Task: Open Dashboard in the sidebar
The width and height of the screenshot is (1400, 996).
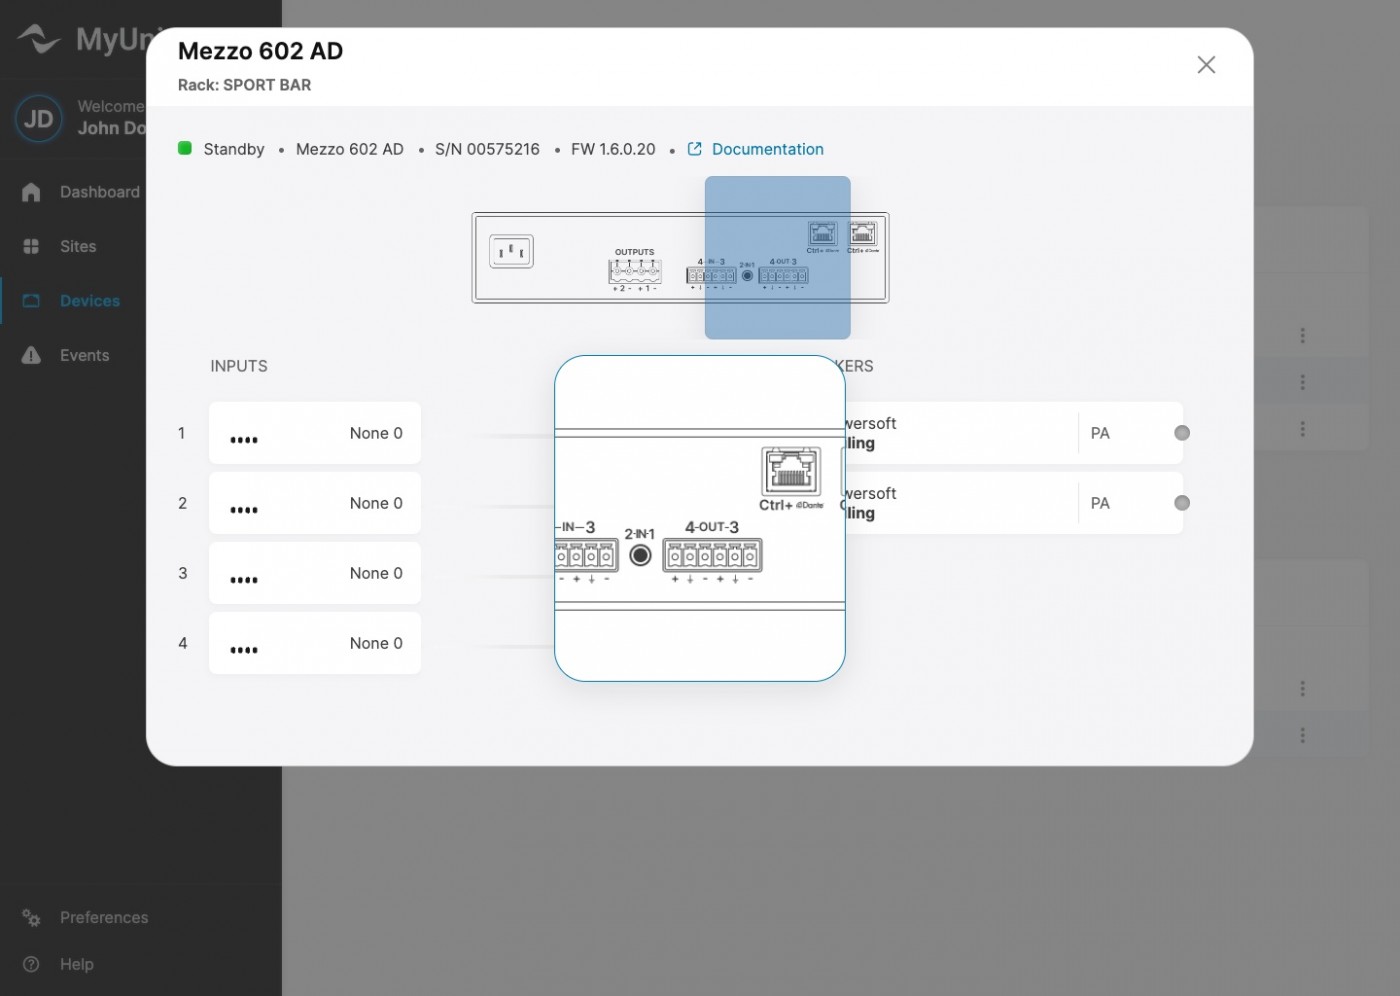Action: pos(99,192)
